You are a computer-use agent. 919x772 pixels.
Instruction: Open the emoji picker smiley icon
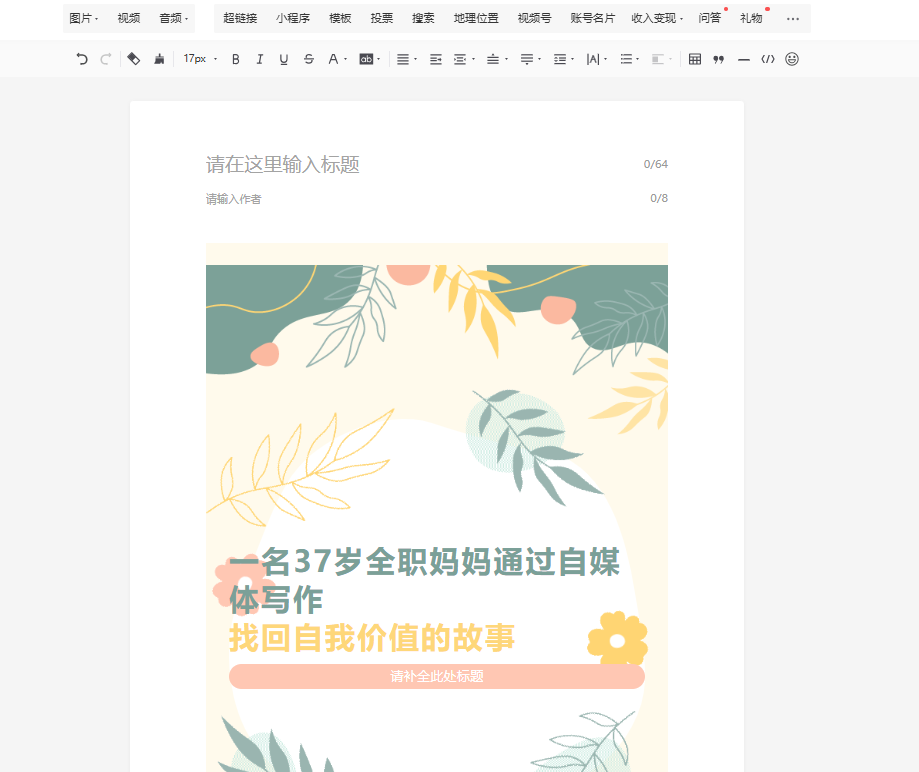tap(792, 59)
